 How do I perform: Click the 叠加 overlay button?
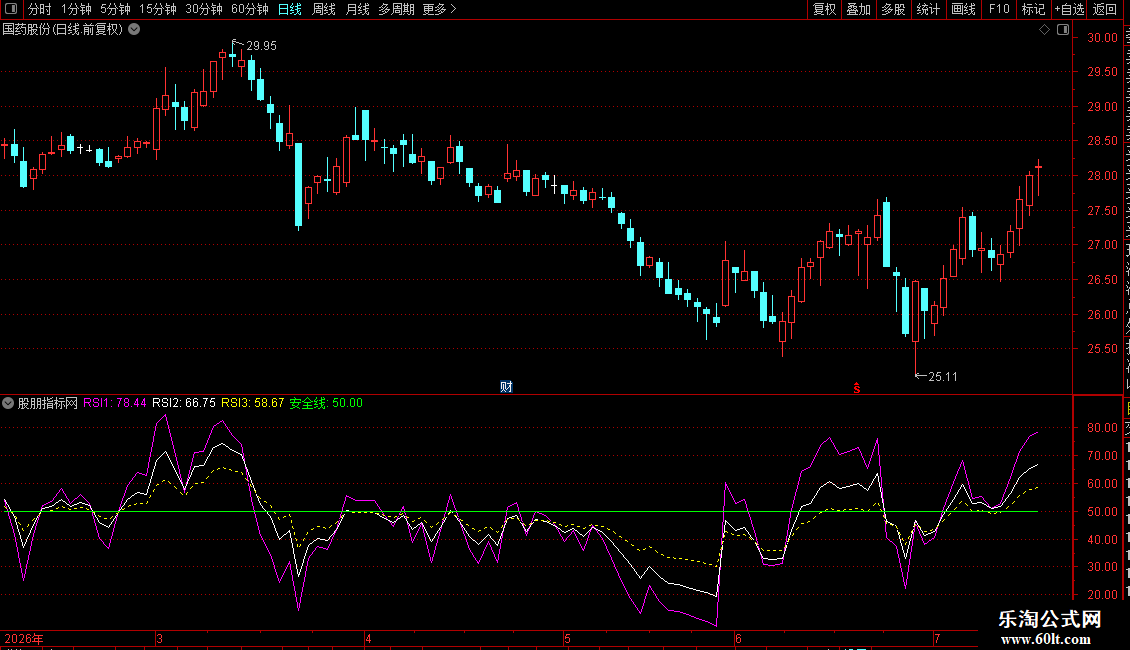[x=859, y=9]
